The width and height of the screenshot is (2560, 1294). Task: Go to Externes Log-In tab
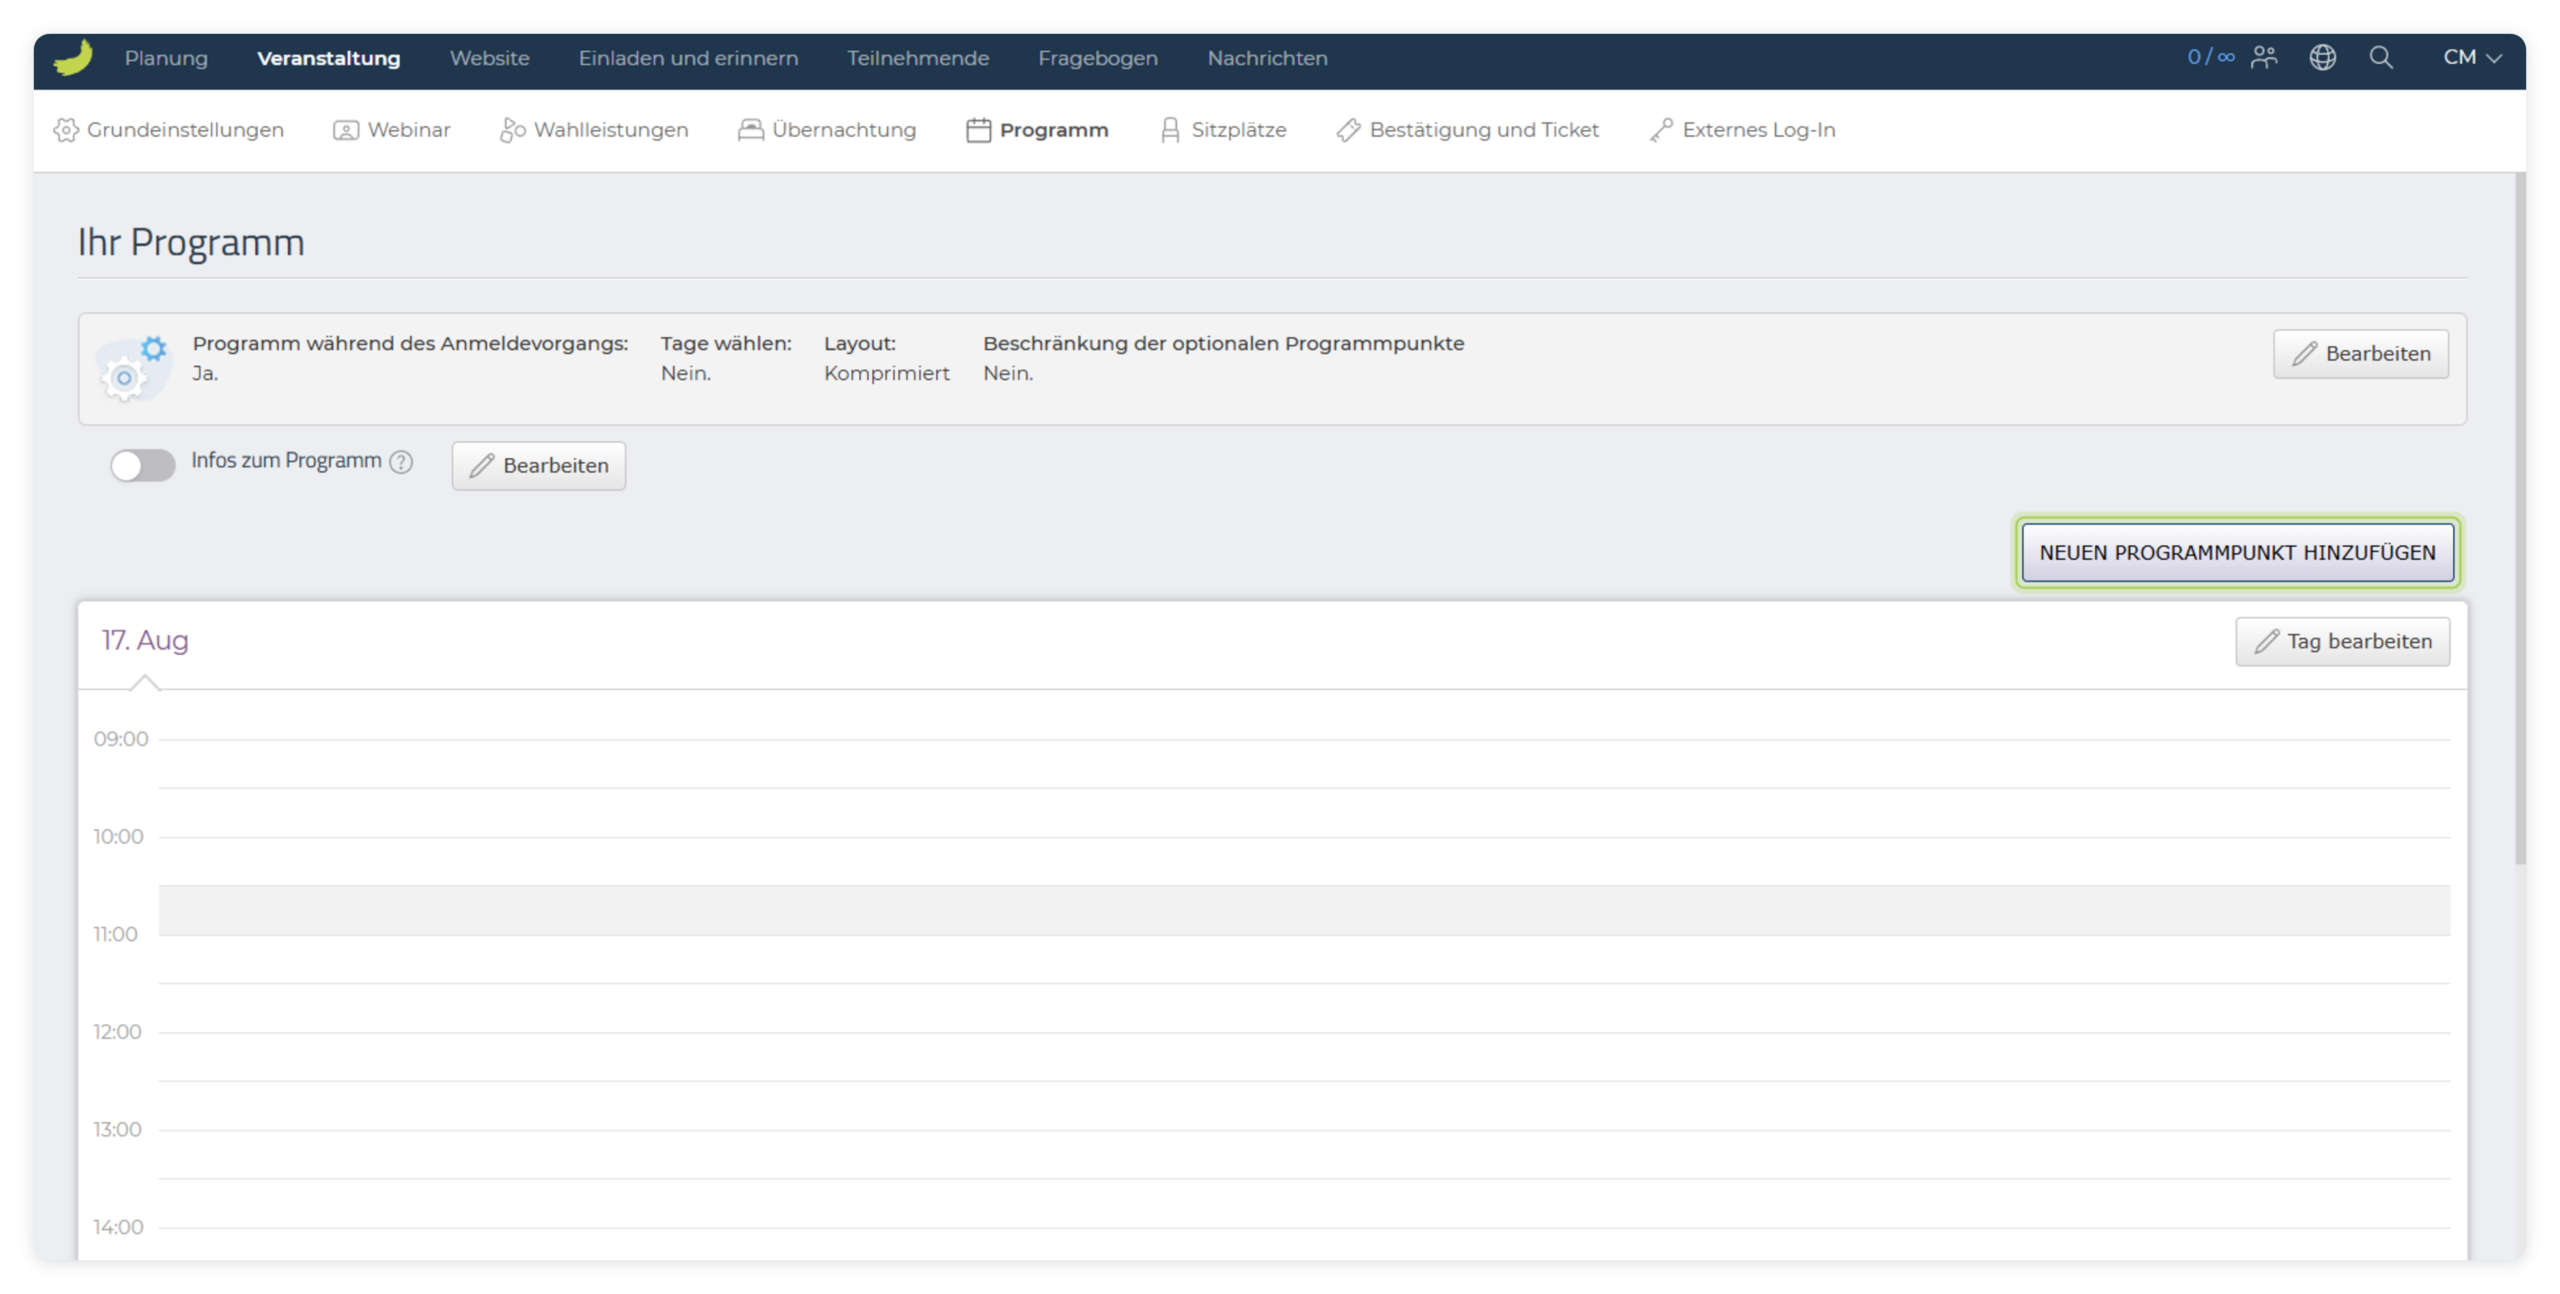(x=1741, y=130)
